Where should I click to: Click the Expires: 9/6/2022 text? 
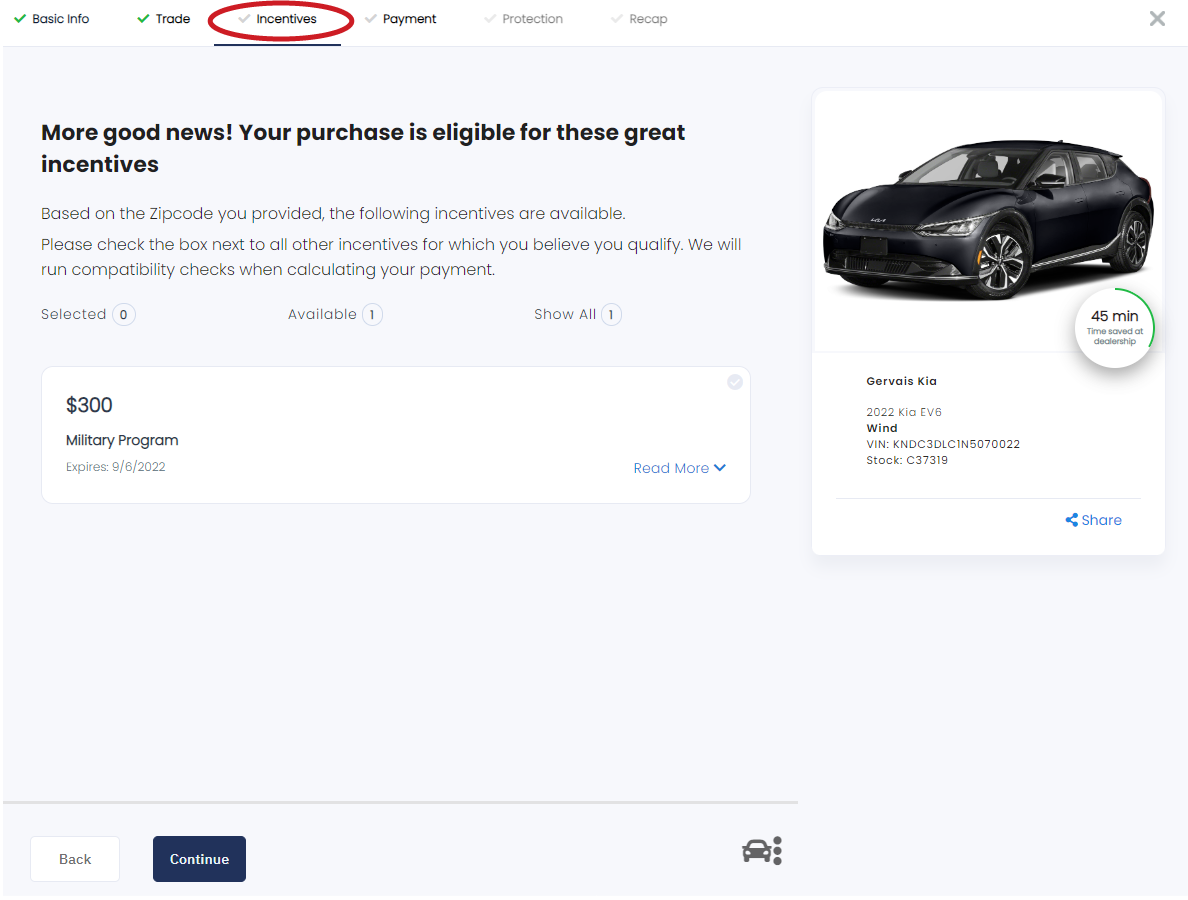(115, 467)
